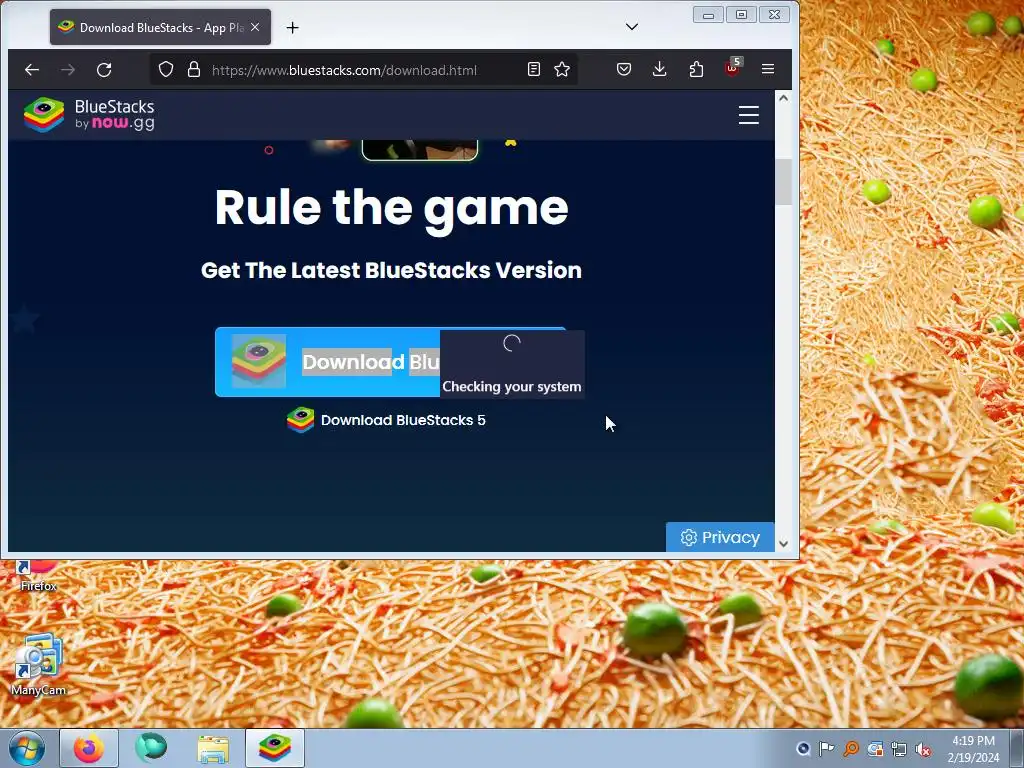
Task: Bookmark this page with the star
Action: point(562,69)
